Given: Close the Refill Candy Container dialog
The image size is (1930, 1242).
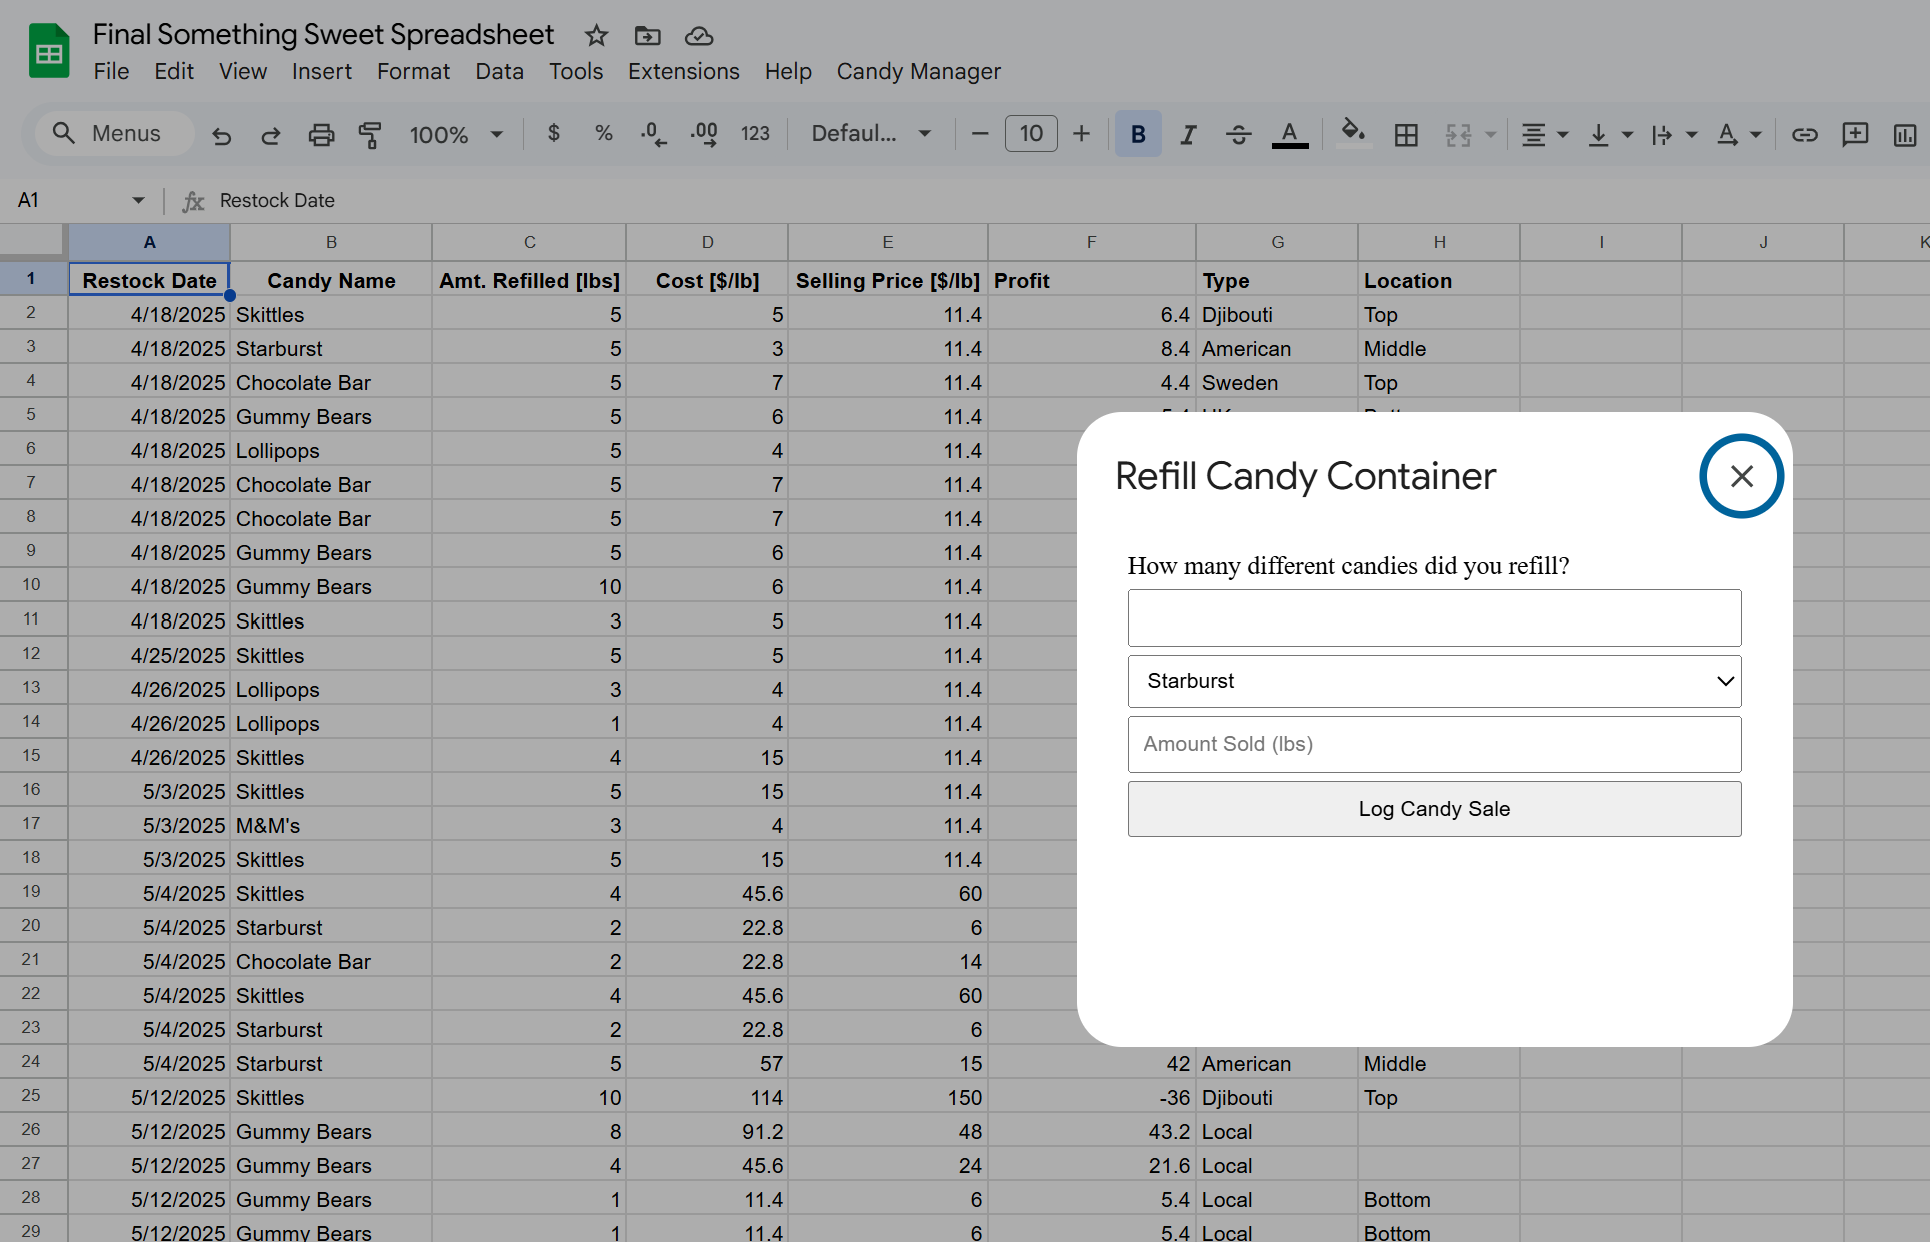Looking at the screenshot, I should click(1742, 476).
